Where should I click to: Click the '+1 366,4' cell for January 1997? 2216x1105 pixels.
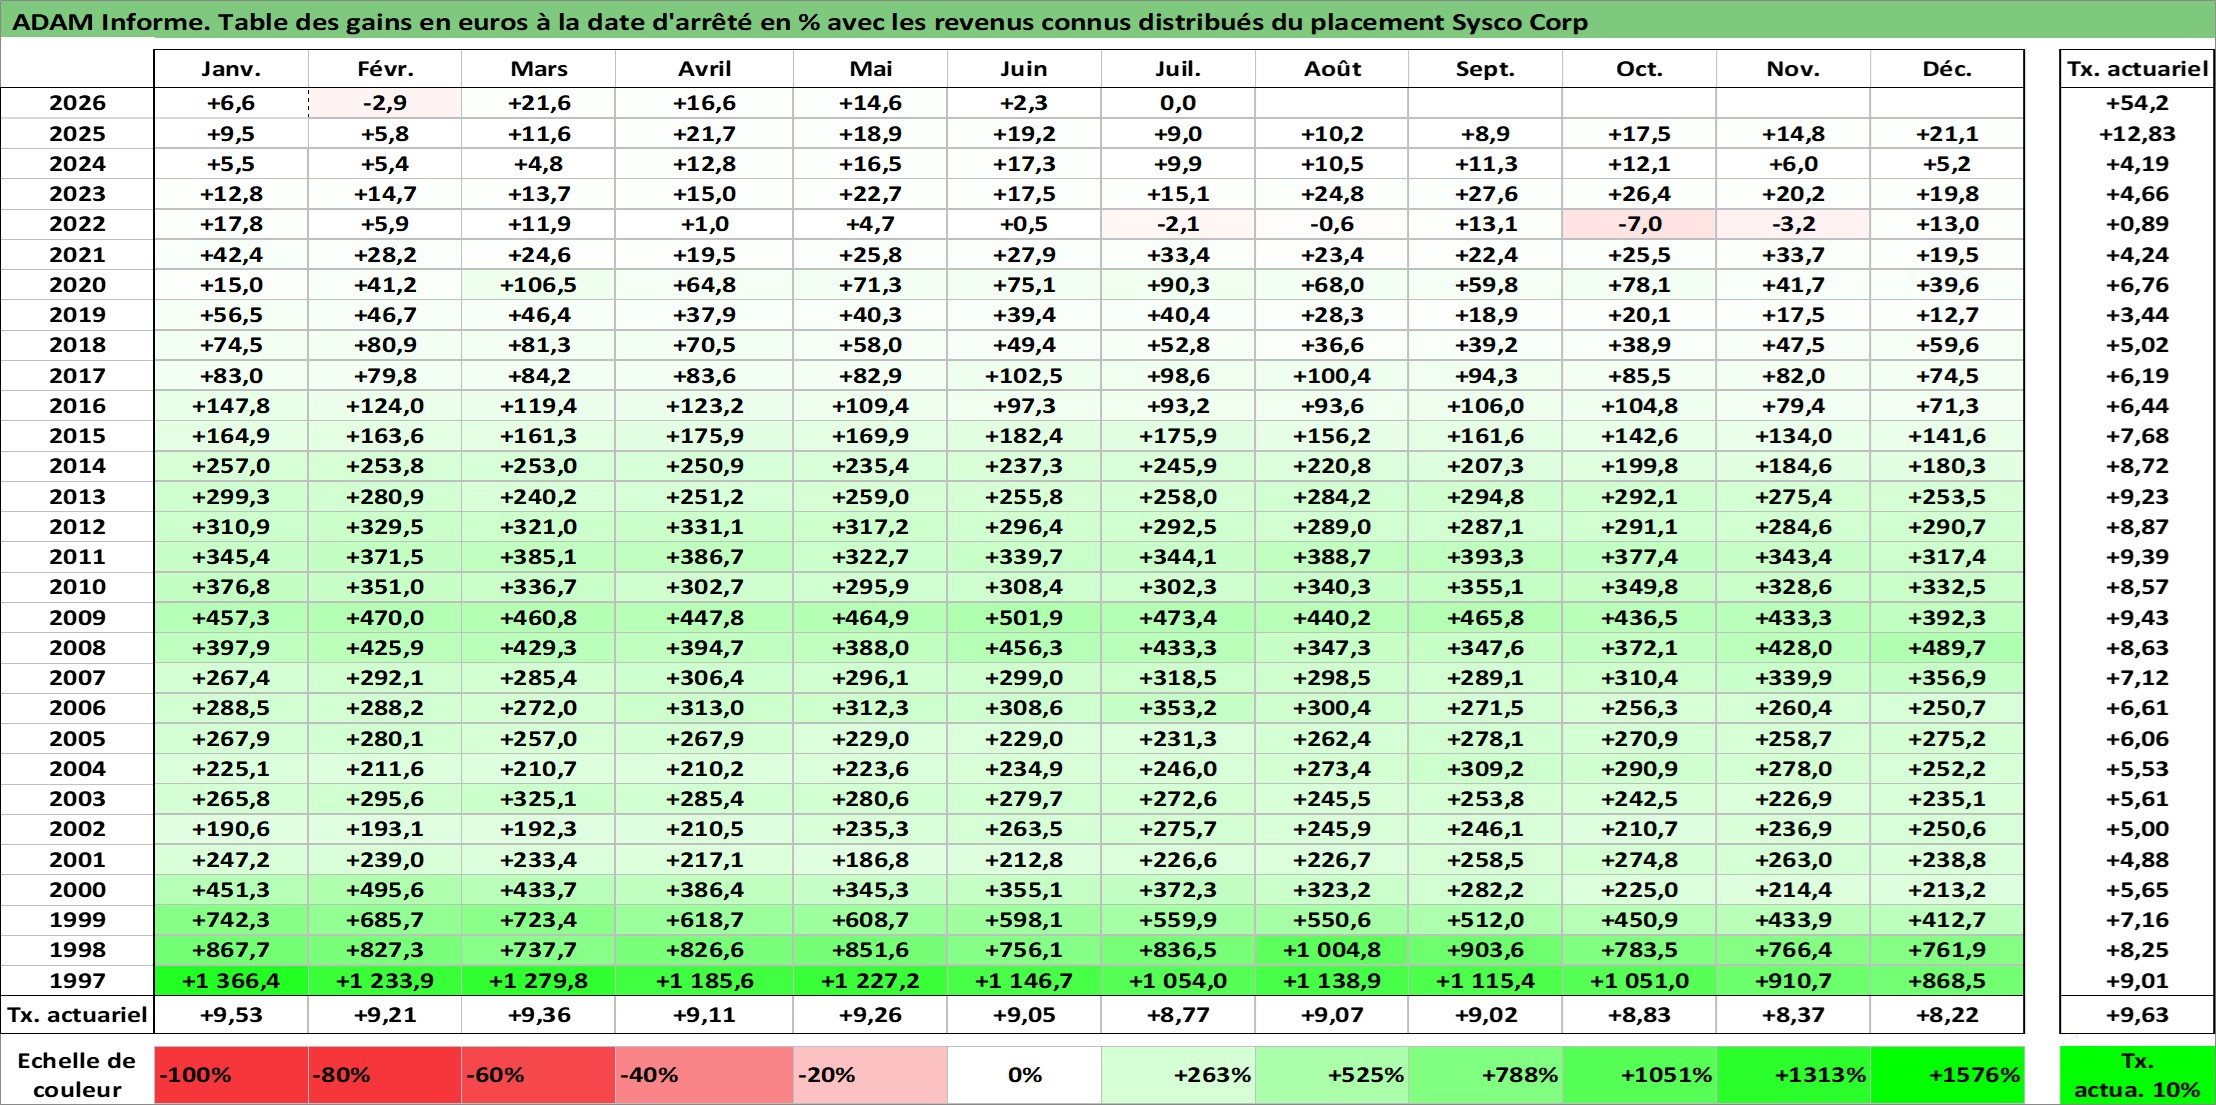[x=231, y=981]
